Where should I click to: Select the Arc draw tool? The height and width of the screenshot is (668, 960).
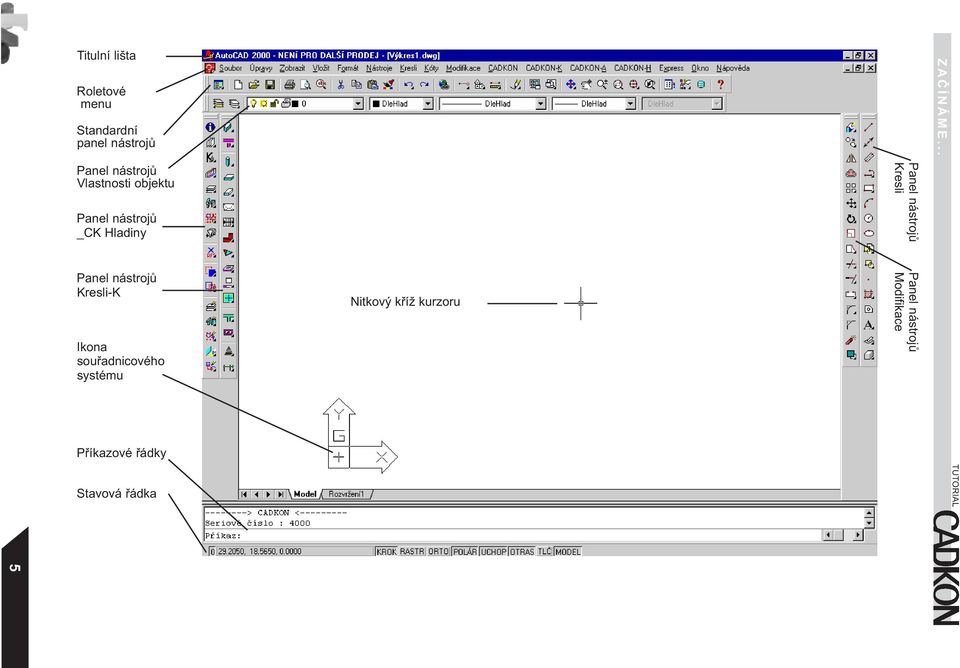point(869,203)
